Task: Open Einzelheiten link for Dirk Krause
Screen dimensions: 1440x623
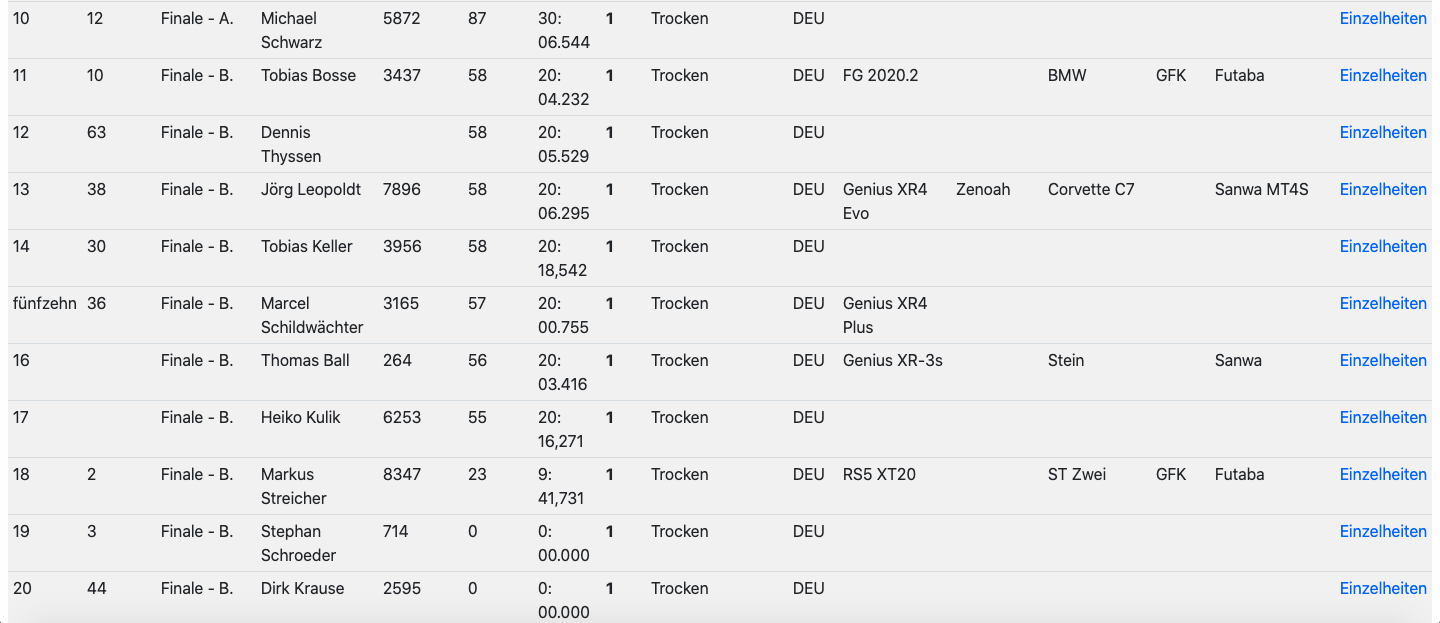Action: [1383, 588]
